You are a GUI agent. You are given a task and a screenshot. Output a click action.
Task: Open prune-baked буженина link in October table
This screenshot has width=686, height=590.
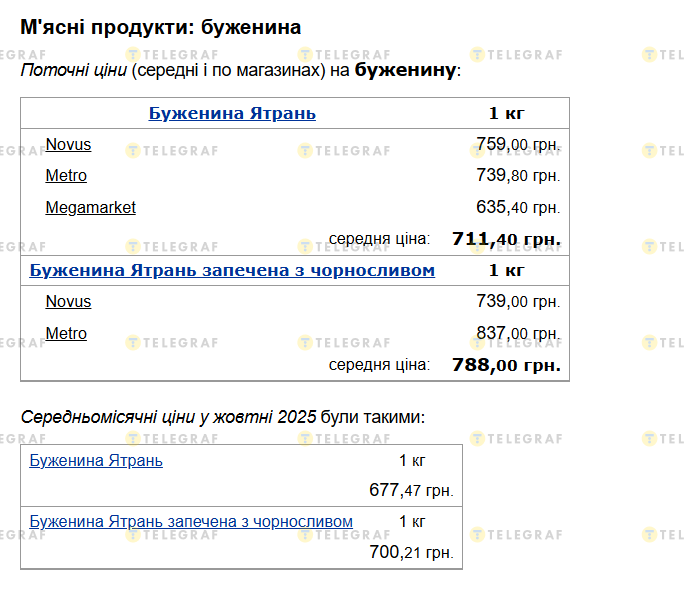pos(191,522)
